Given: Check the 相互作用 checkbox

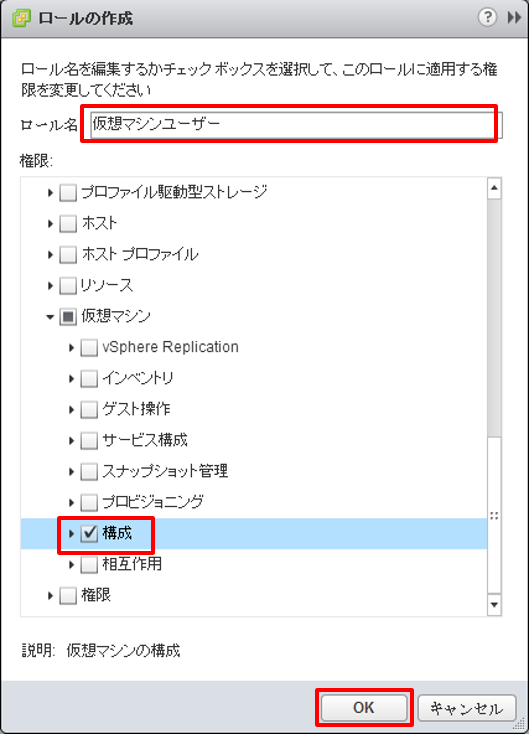Looking at the screenshot, I should [89, 565].
